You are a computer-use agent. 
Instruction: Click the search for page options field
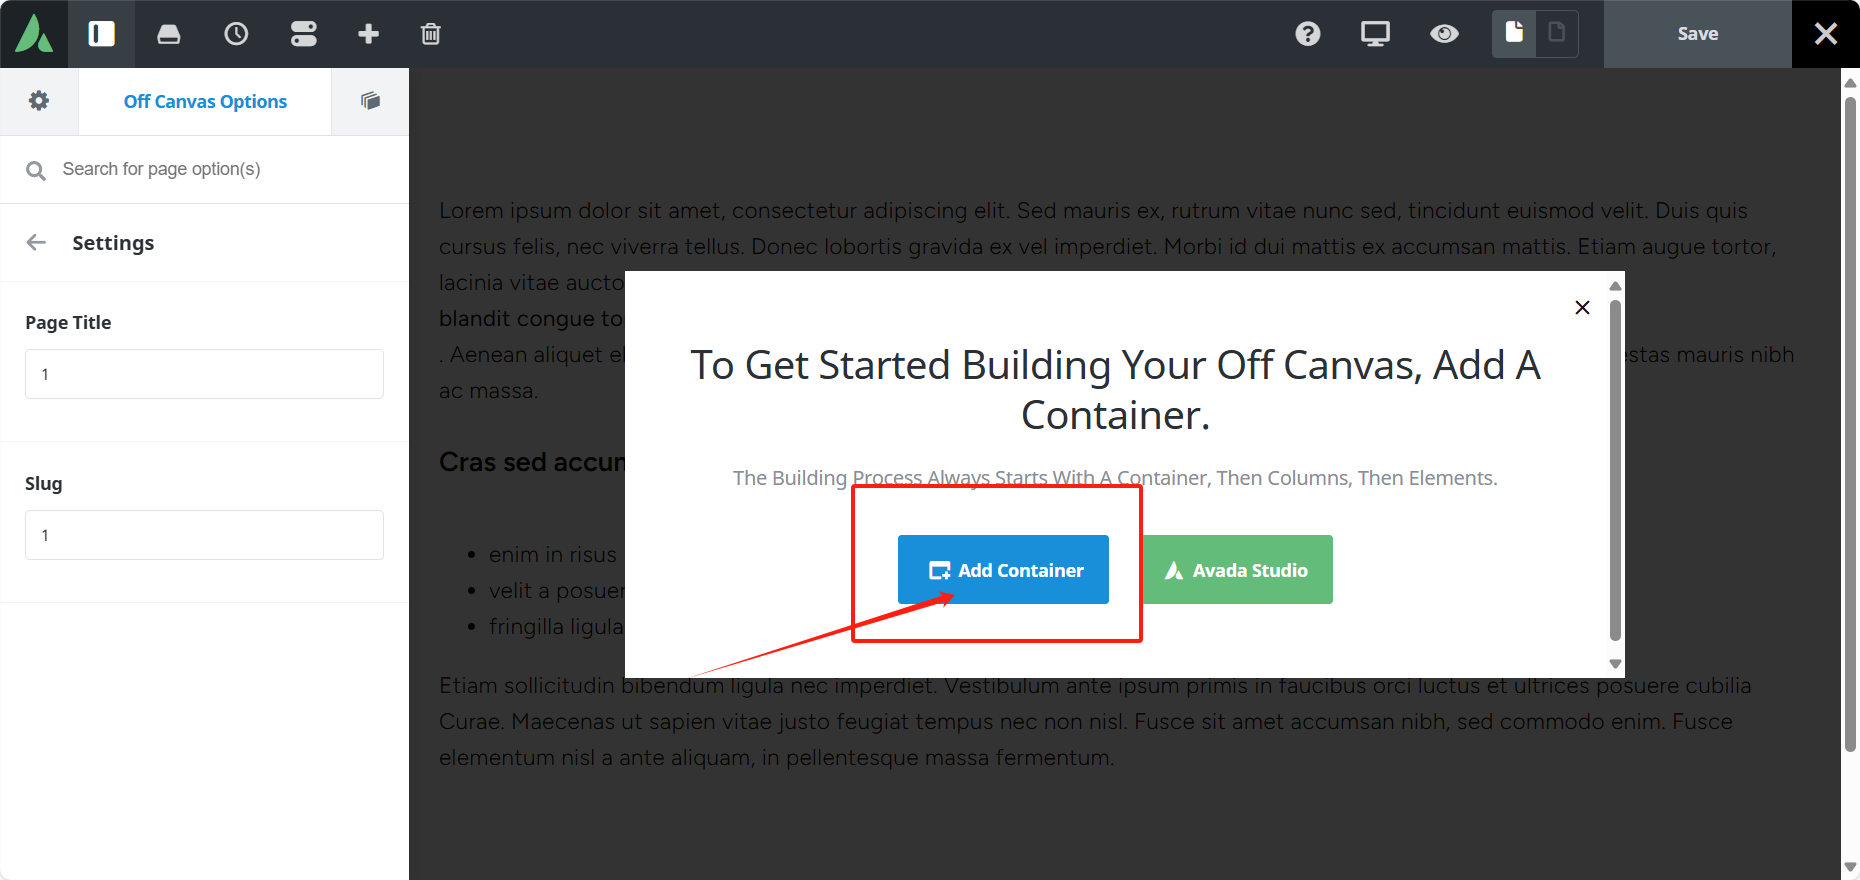point(204,169)
